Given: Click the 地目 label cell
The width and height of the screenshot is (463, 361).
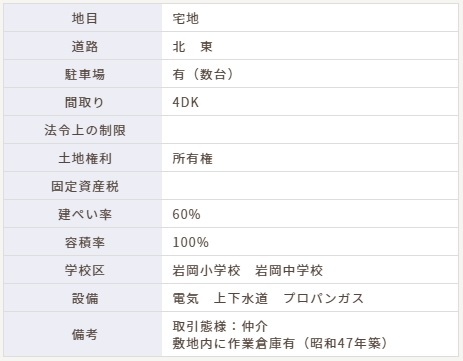Looking at the screenshot, I should click(85, 18).
